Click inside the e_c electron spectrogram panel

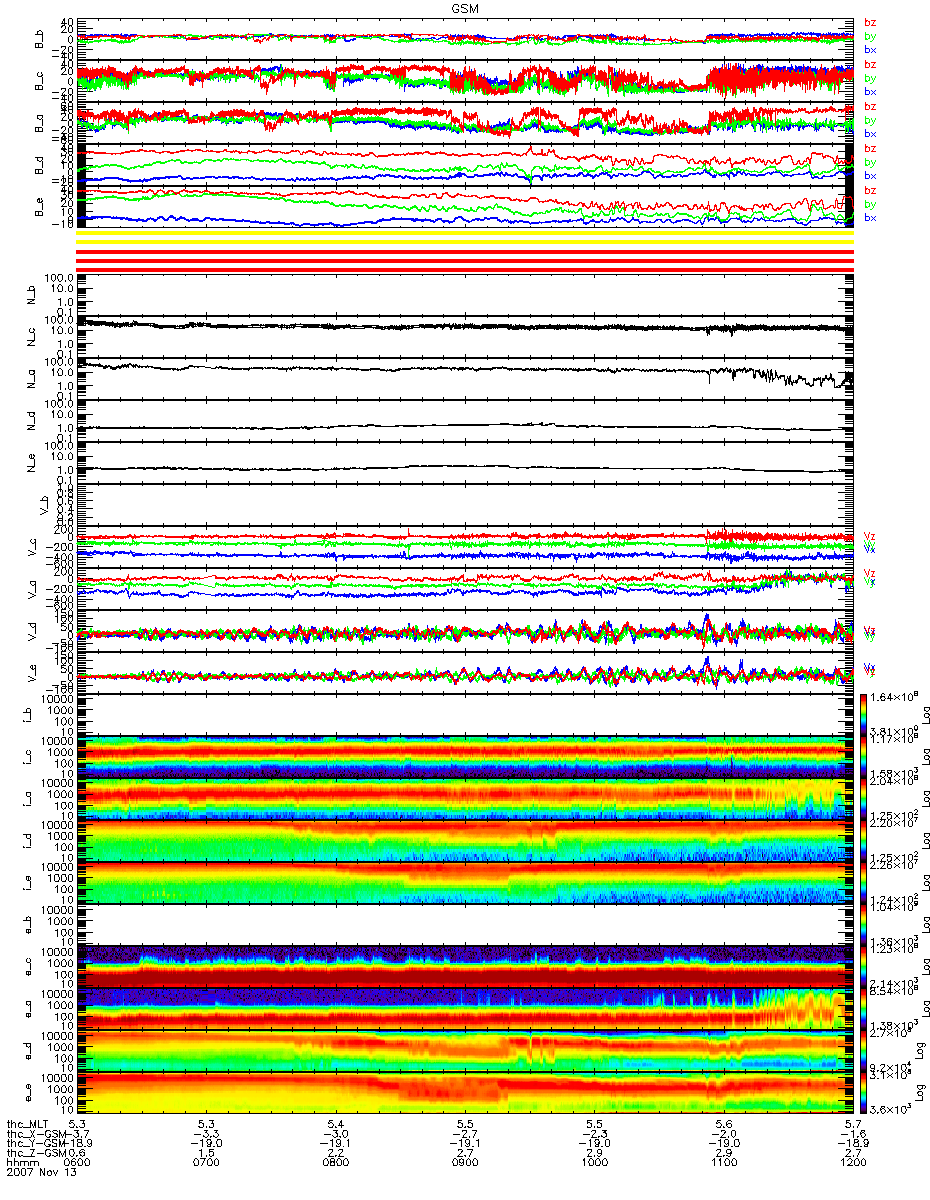tap(465, 967)
